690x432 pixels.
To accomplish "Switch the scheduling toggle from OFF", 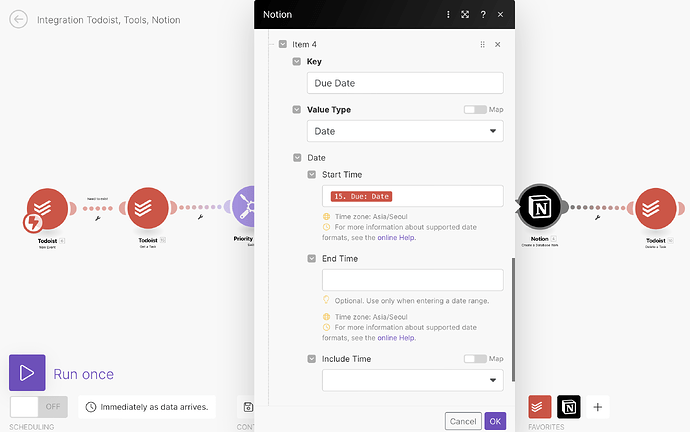I will (x=39, y=407).
